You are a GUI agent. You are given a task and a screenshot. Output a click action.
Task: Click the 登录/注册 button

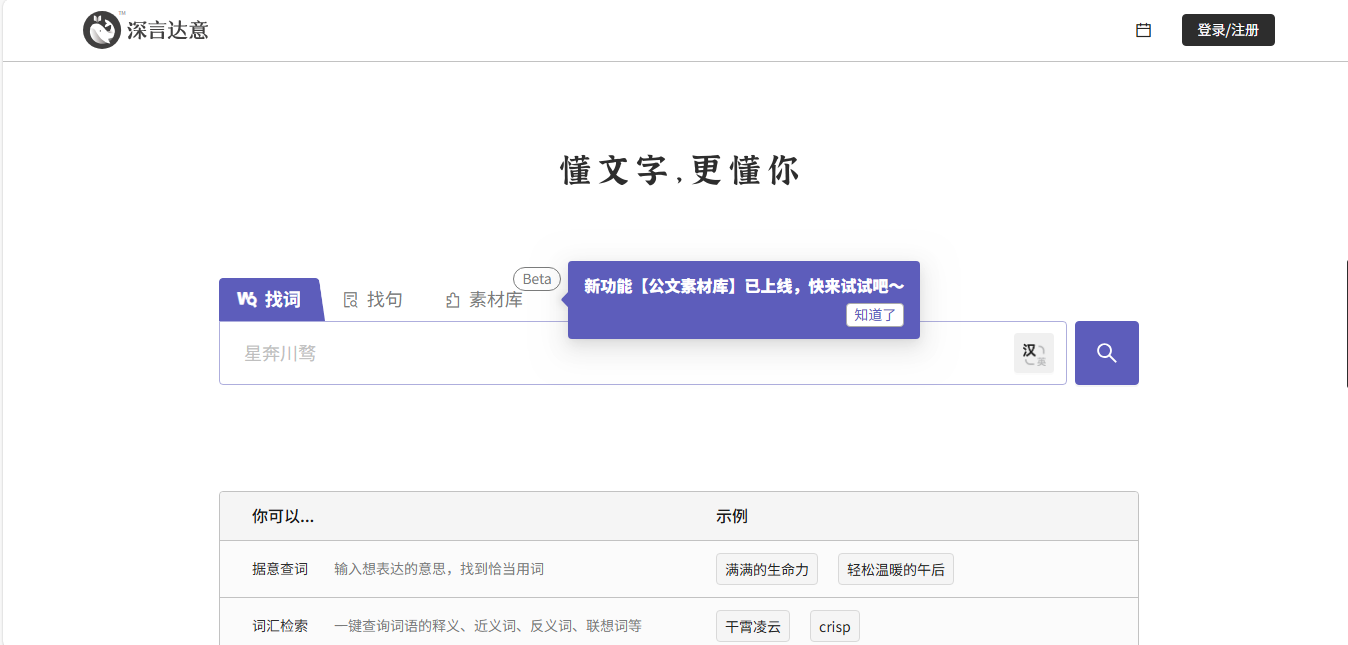point(1228,30)
